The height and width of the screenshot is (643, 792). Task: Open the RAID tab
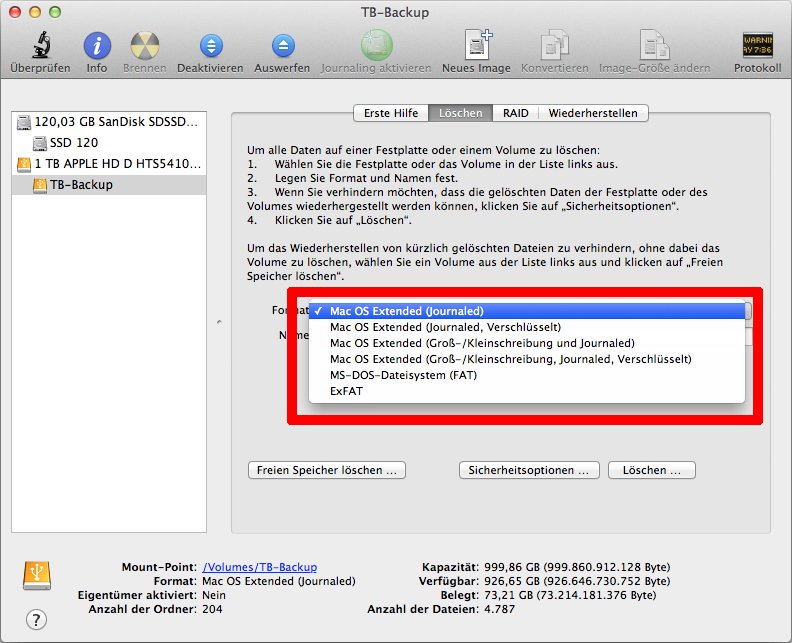(516, 113)
